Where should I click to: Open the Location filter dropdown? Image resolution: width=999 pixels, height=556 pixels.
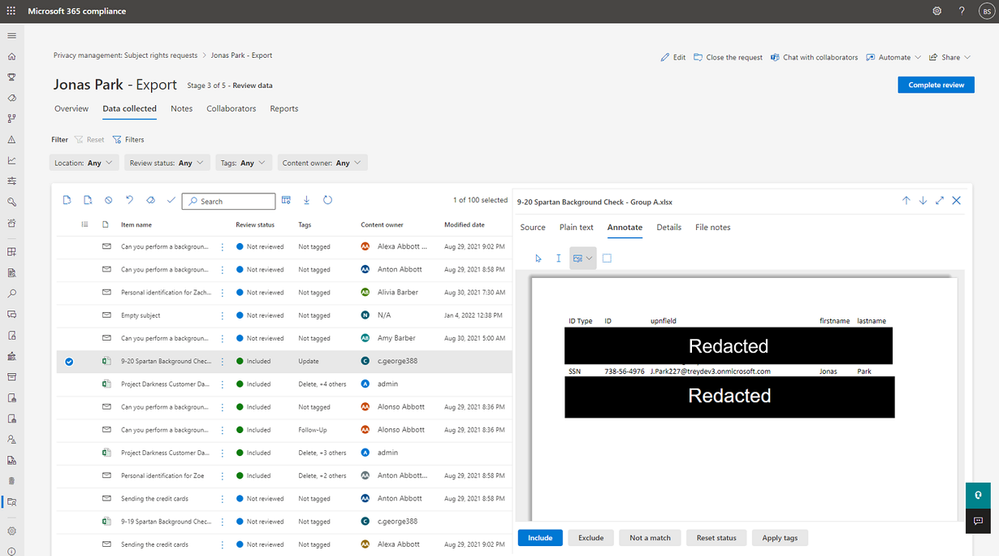[83, 163]
